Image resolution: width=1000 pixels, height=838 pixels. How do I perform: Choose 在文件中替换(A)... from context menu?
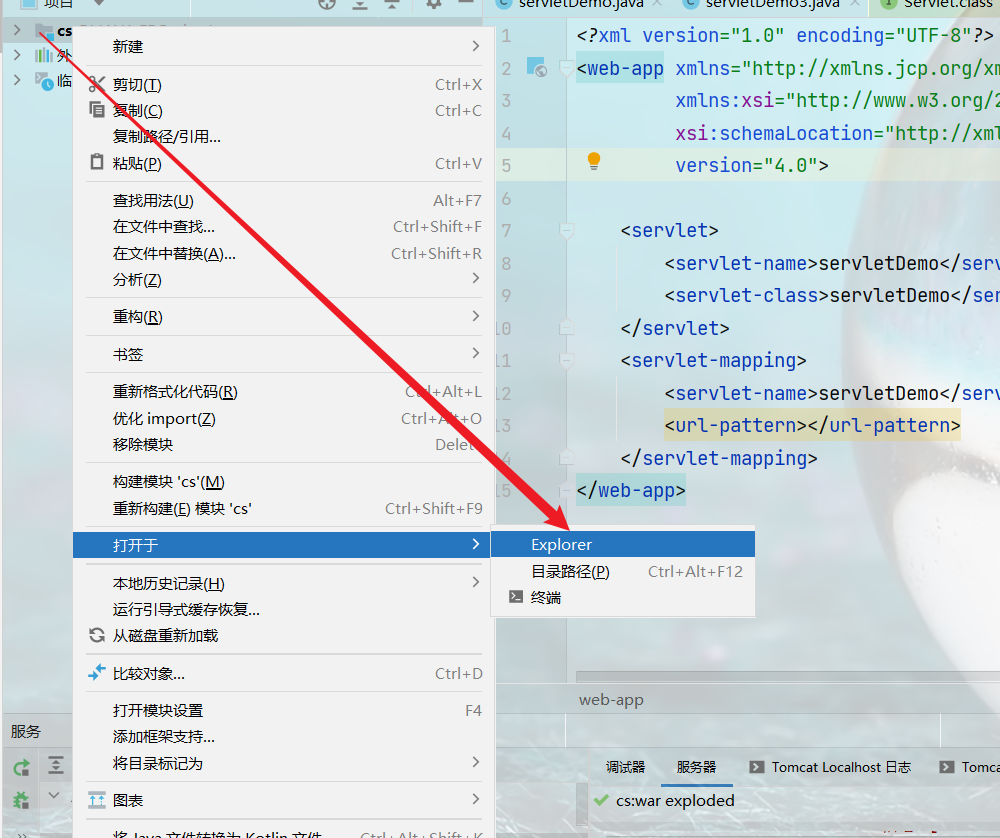(x=284, y=254)
